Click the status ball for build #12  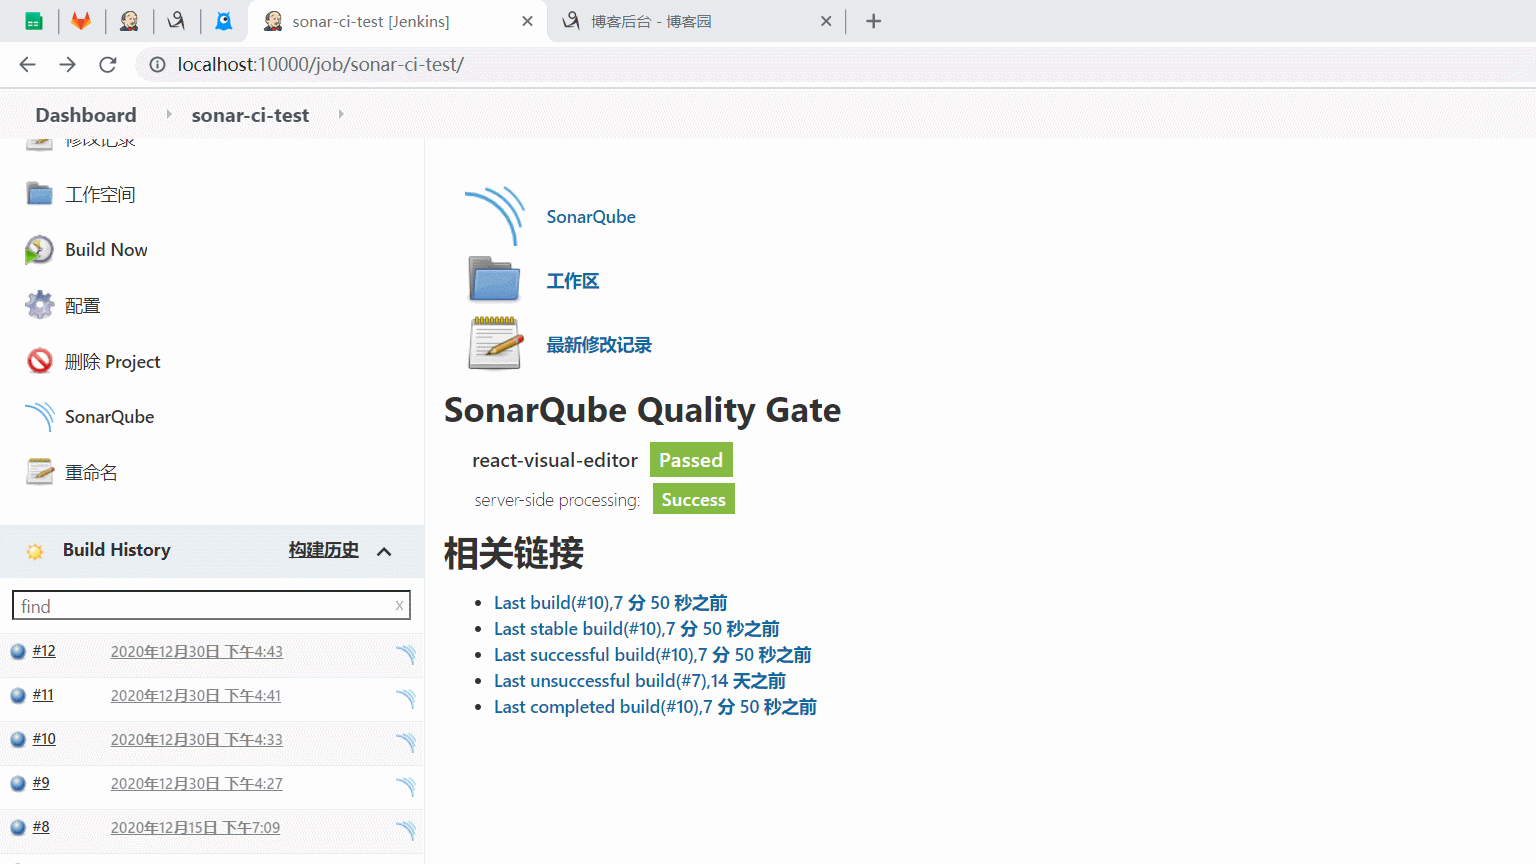coord(18,652)
